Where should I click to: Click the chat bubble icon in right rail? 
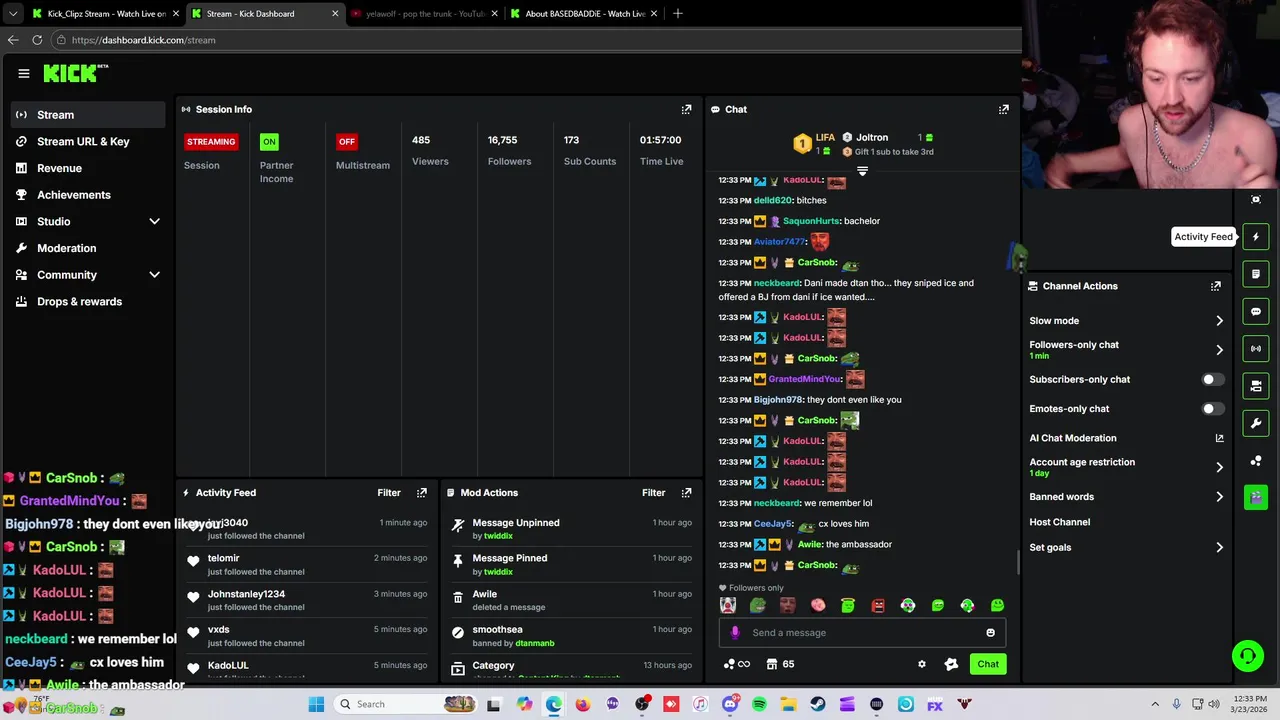coord(1256,311)
